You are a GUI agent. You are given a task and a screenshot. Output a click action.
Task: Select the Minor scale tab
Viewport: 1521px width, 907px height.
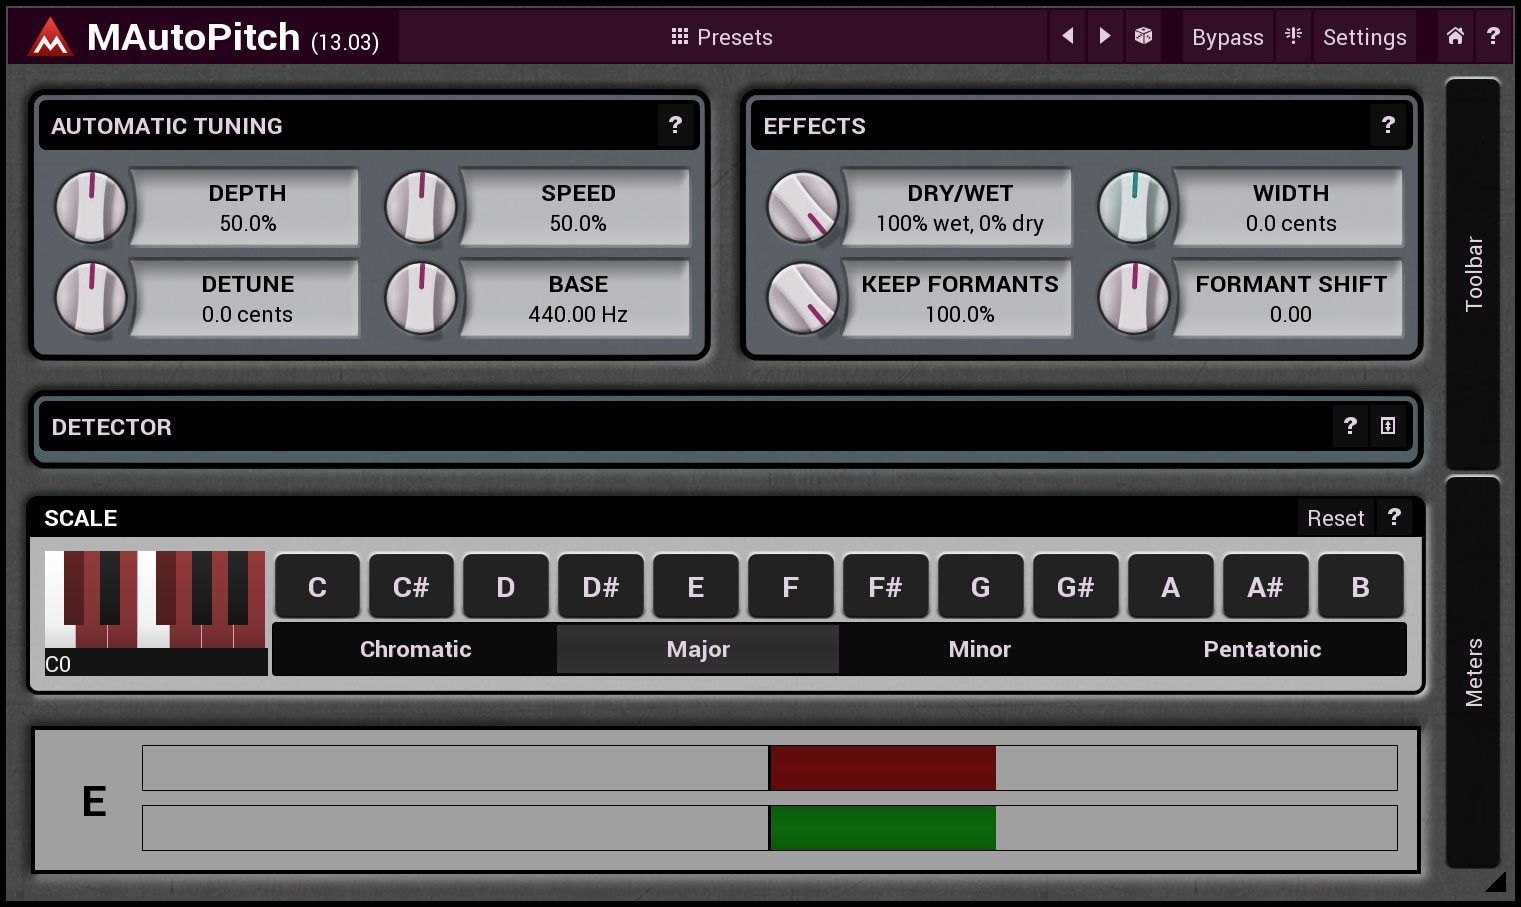point(980,649)
